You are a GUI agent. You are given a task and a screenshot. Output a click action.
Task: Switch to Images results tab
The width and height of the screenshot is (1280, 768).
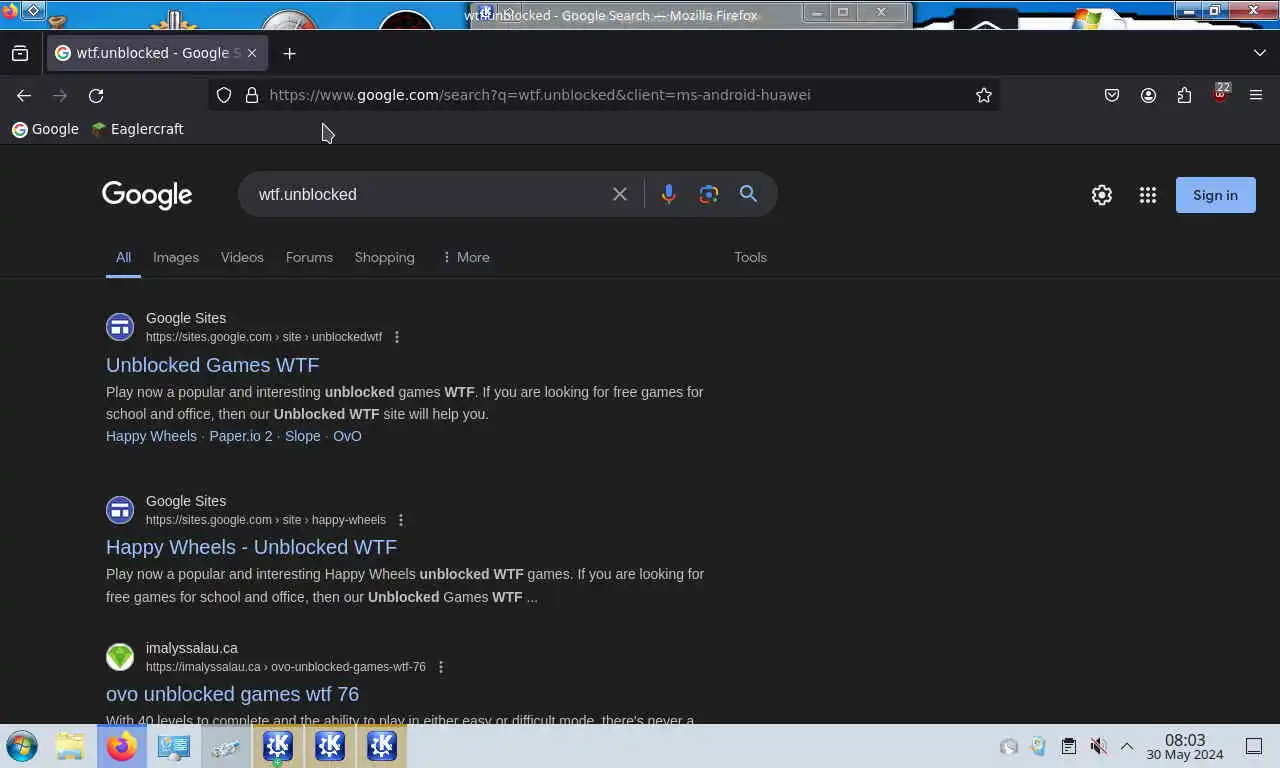point(176,257)
